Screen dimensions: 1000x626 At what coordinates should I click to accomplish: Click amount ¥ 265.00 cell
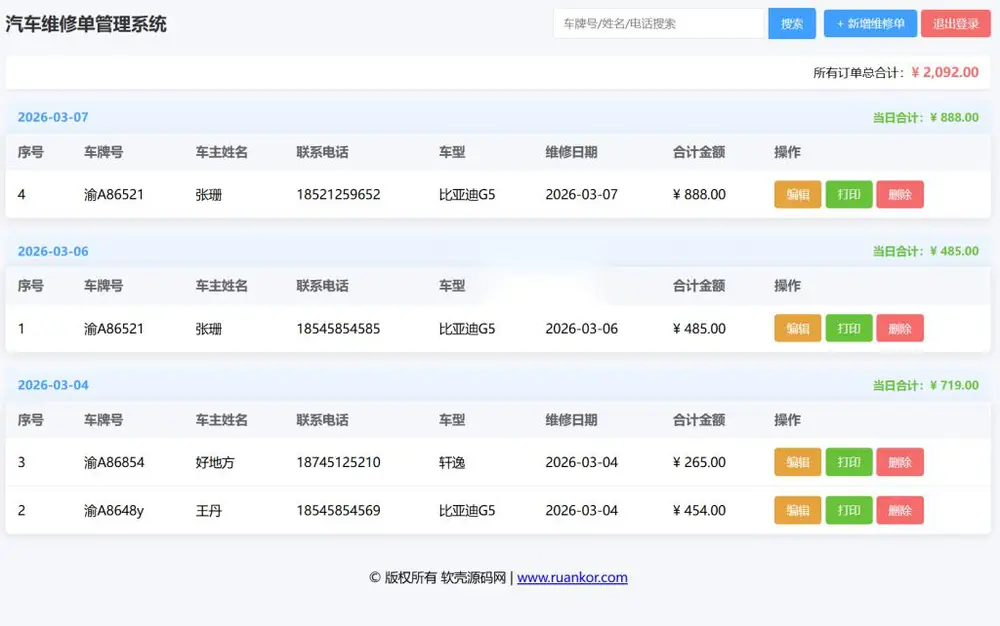pos(699,462)
